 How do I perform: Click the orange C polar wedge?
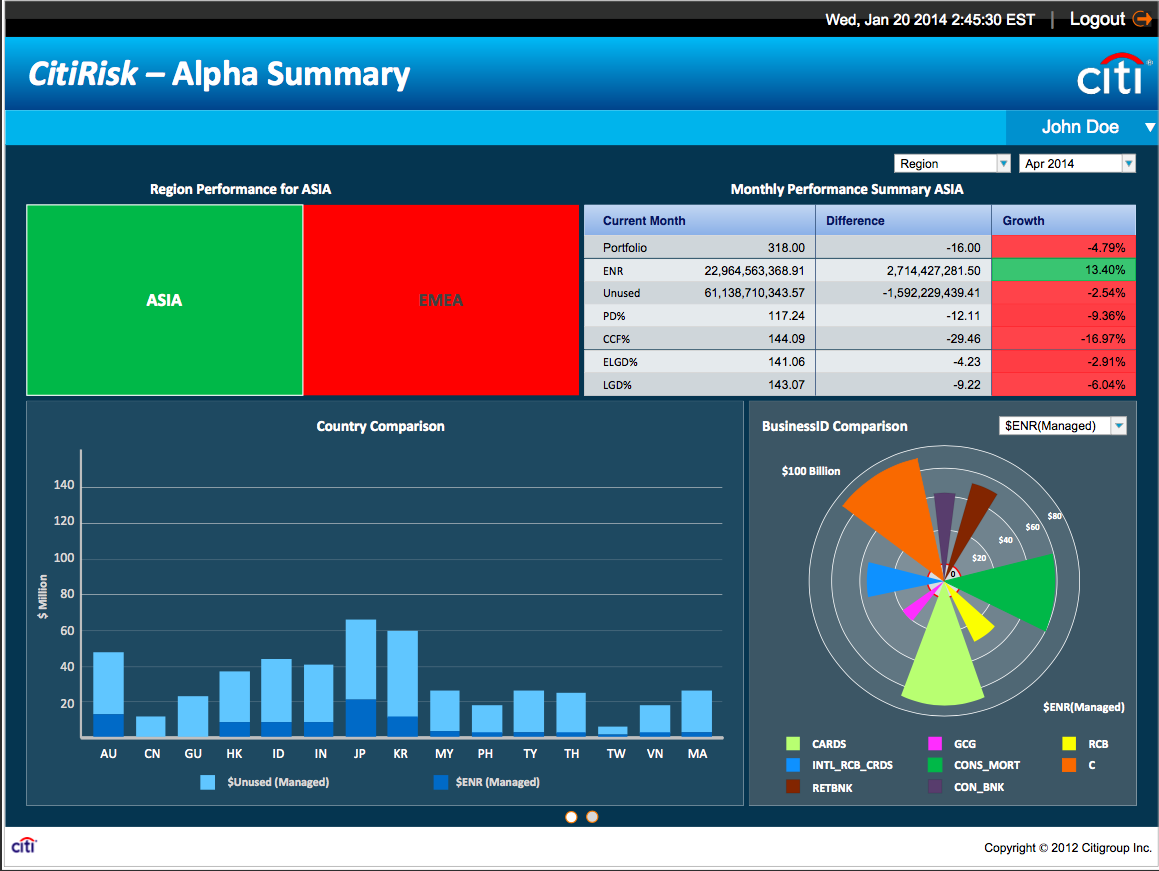point(896,512)
